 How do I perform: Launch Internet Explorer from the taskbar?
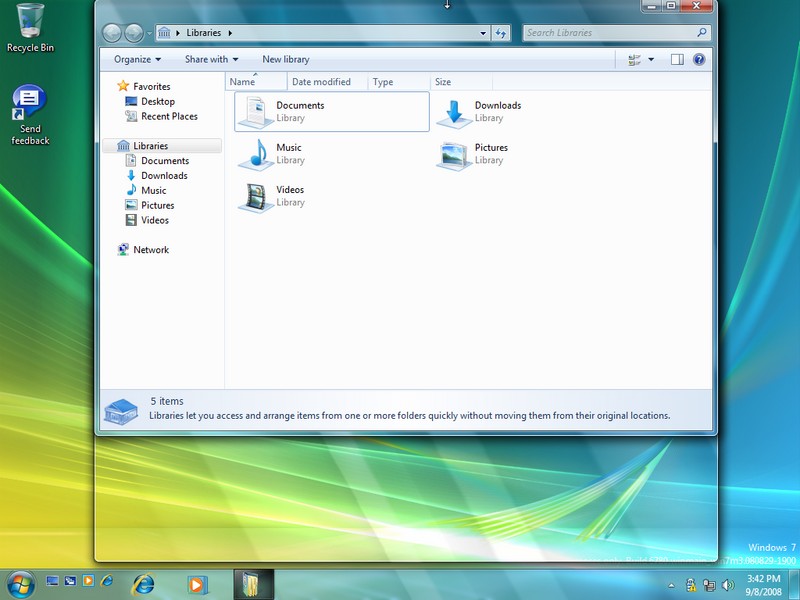pos(144,582)
